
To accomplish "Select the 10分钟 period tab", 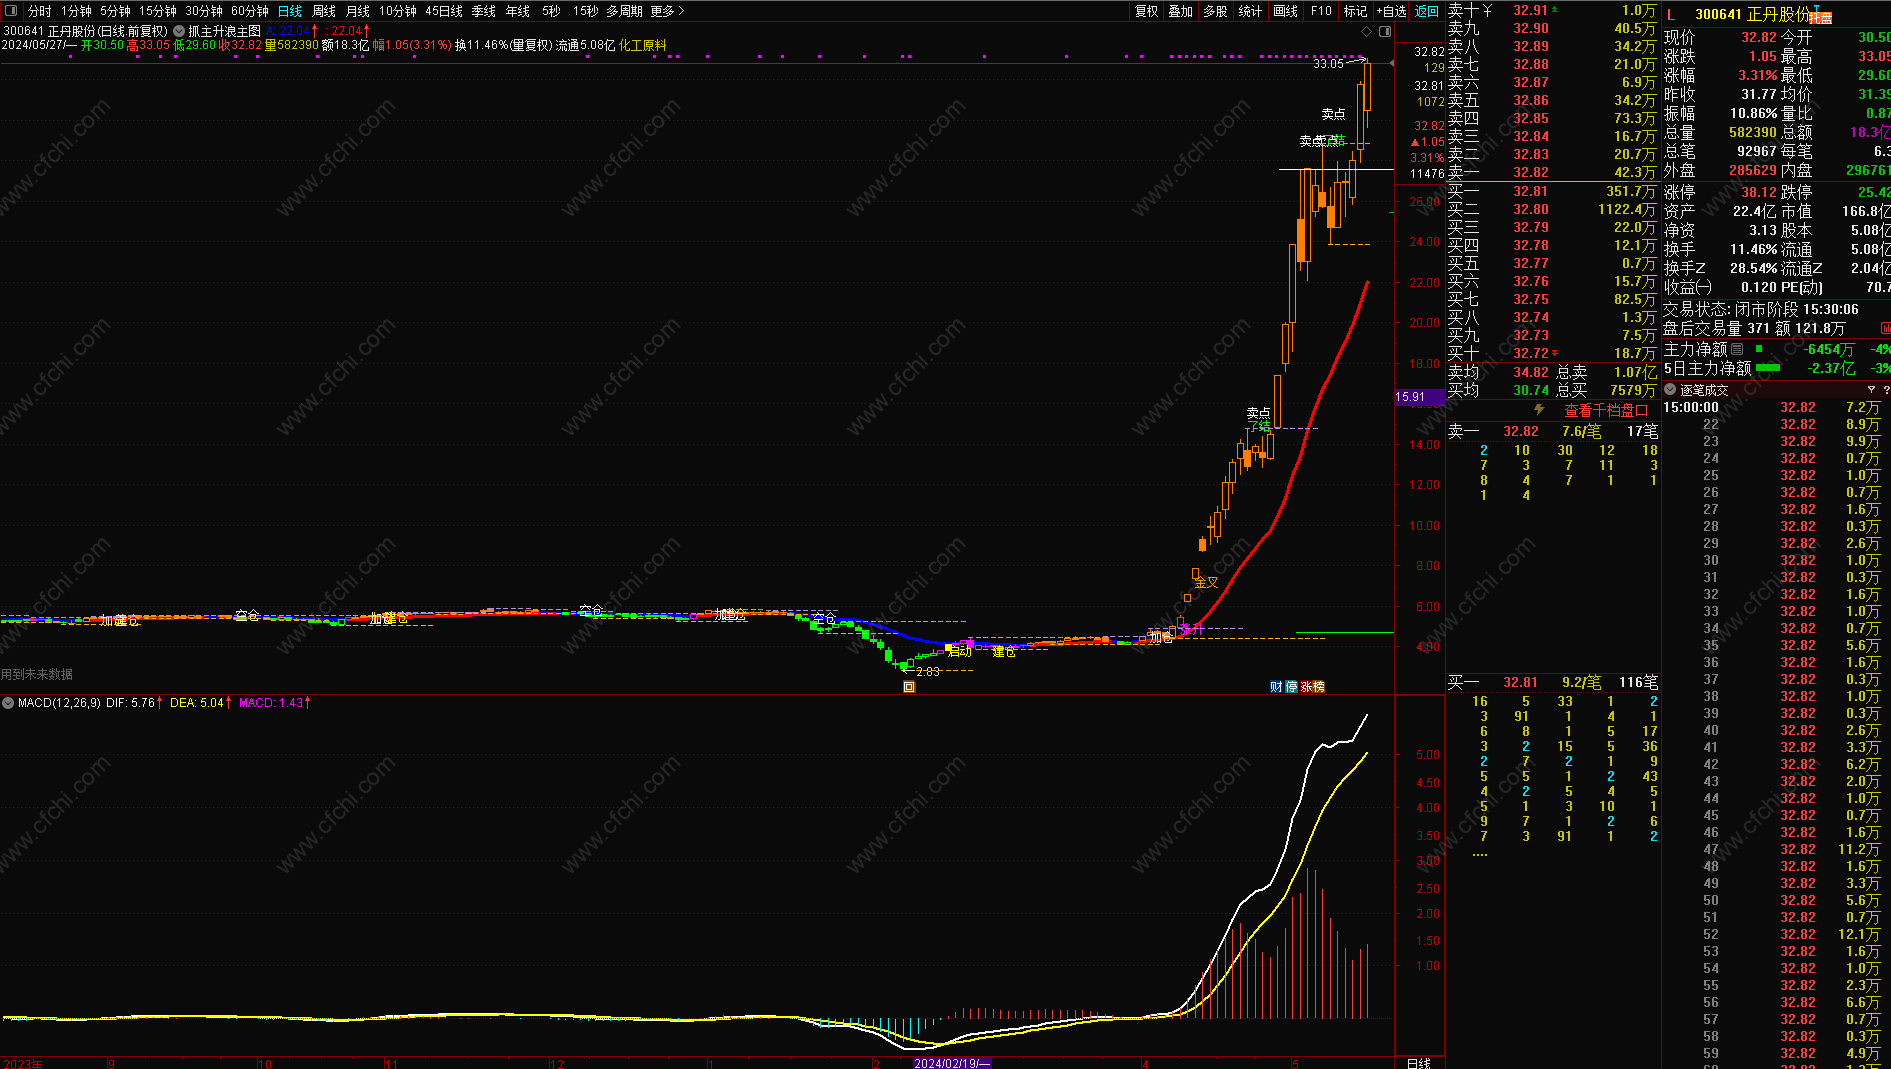I will tap(398, 11).
